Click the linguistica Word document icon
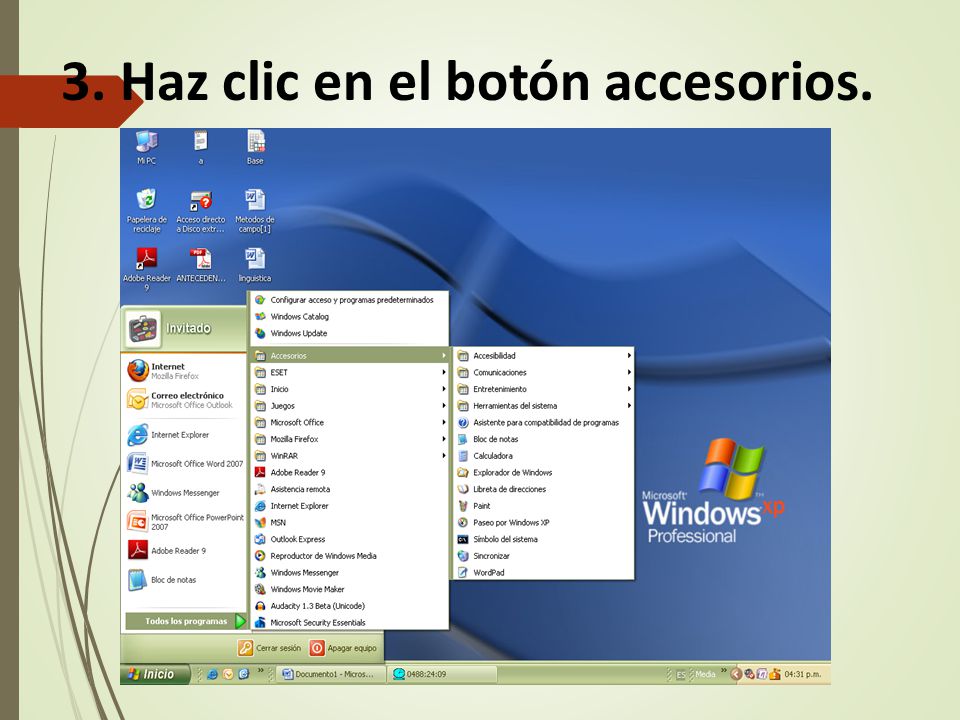 point(255,264)
